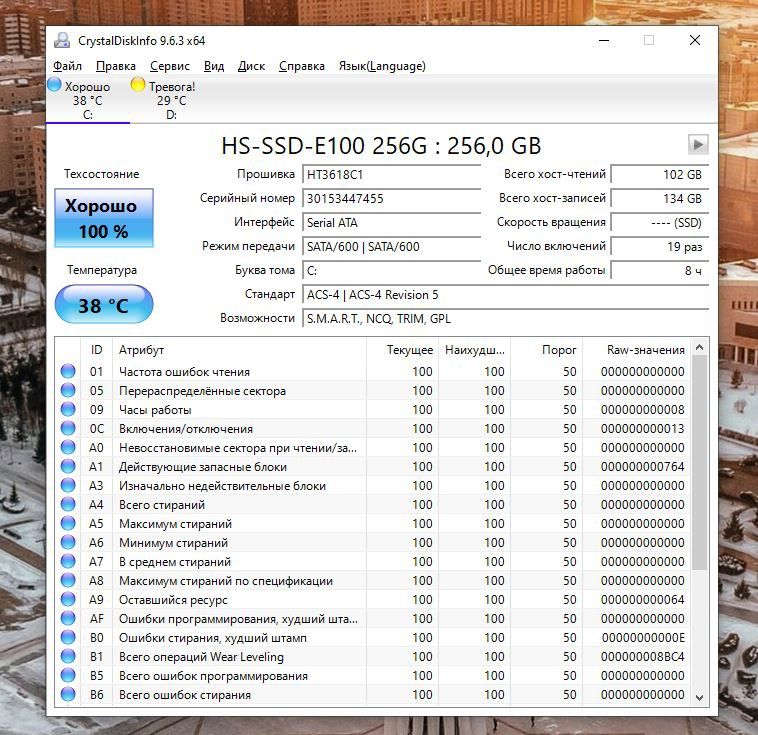The height and width of the screenshot is (735, 758).
Task: Click the host writes value 134 GB
Action: point(659,199)
